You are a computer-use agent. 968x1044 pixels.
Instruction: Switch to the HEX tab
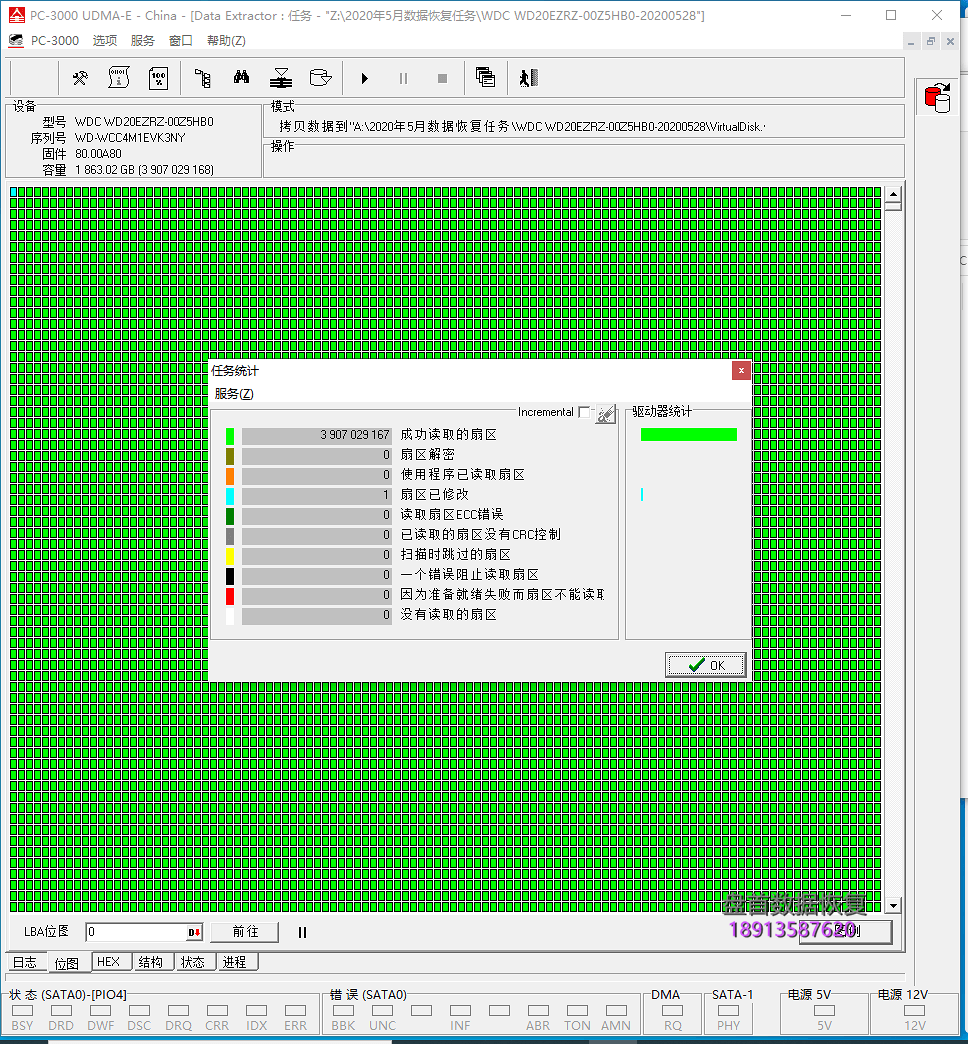pos(110,961)
